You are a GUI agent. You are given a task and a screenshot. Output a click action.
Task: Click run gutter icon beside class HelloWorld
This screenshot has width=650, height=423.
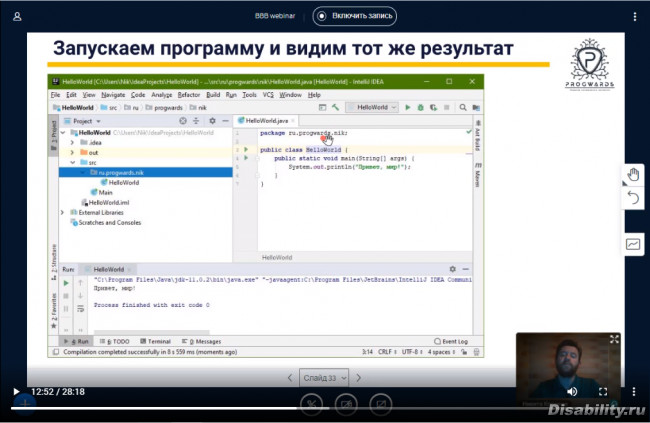[x=246, y=149]
